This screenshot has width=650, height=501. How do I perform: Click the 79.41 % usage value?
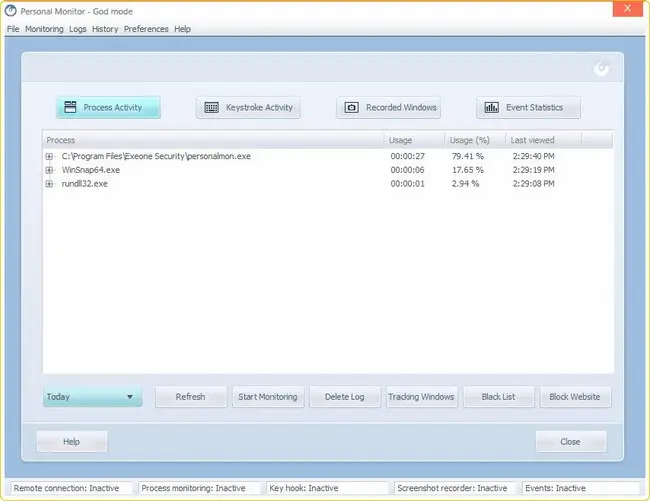point(468,156)
